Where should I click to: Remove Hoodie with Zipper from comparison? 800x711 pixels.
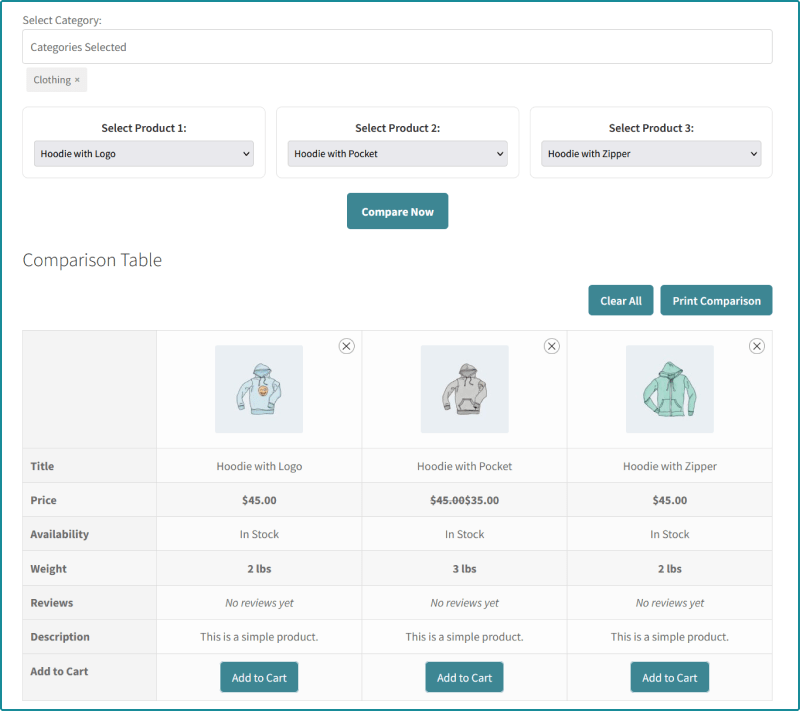click(x=757, y=346)
